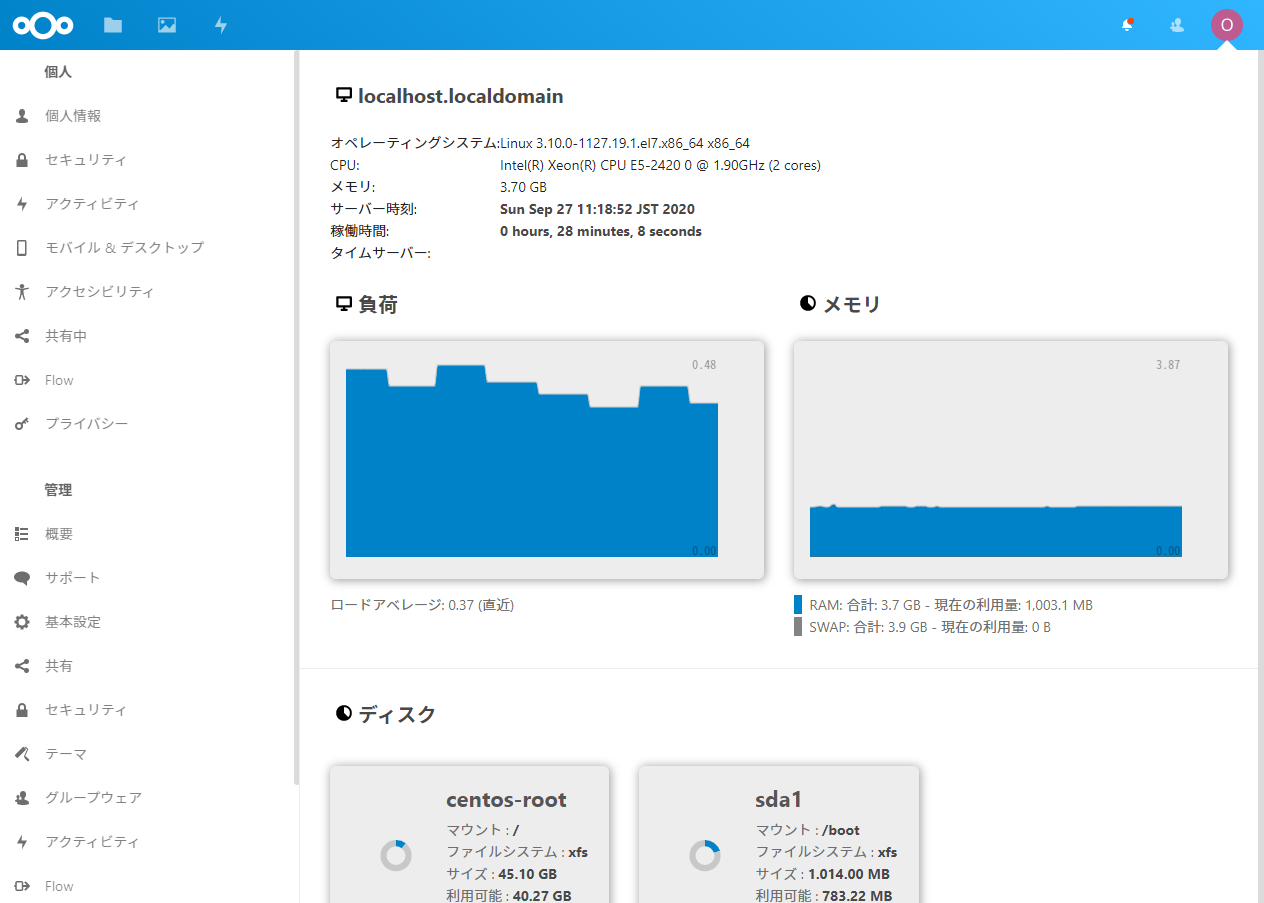The height and width of the screenshot is (903, 1264).
Task: Click the RAM blue legend color marker
Action: point(798,605)
